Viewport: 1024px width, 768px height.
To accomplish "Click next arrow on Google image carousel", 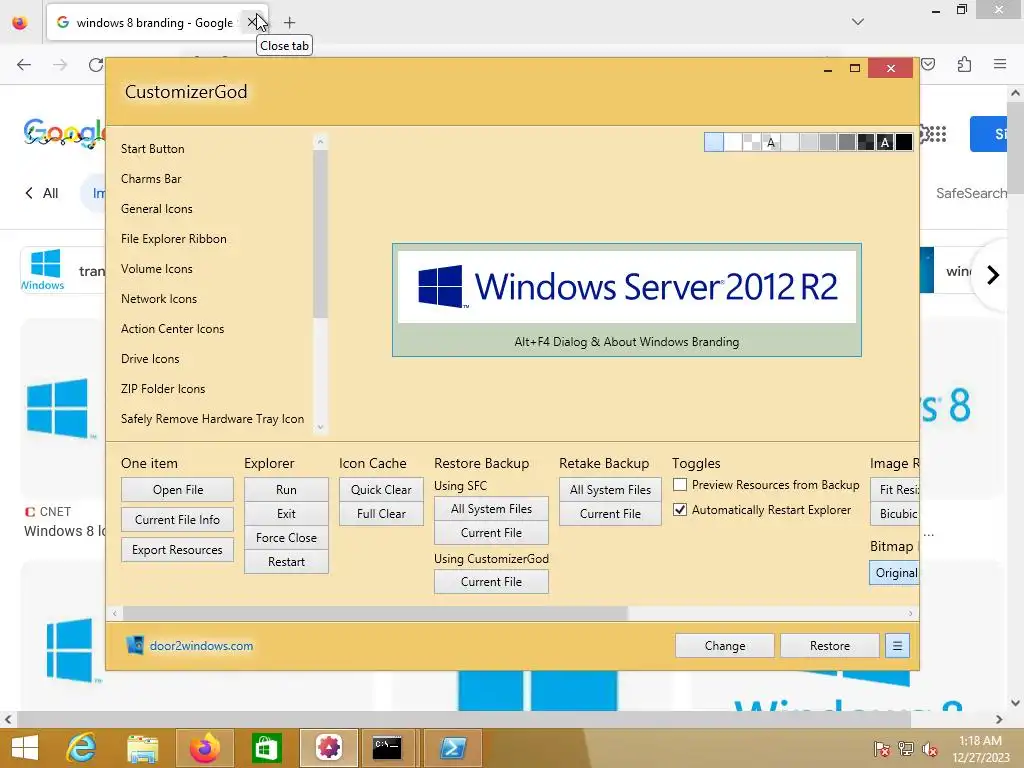I will click(993, 275).
